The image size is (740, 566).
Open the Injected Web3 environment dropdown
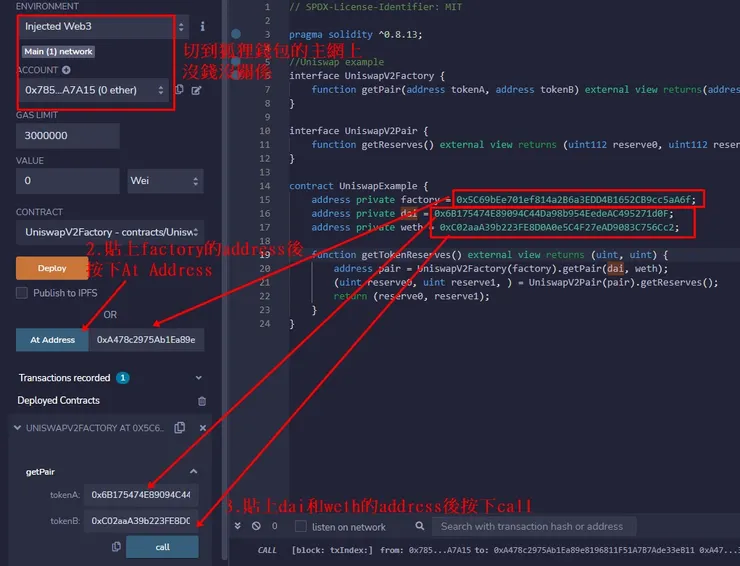coord(103,26)
